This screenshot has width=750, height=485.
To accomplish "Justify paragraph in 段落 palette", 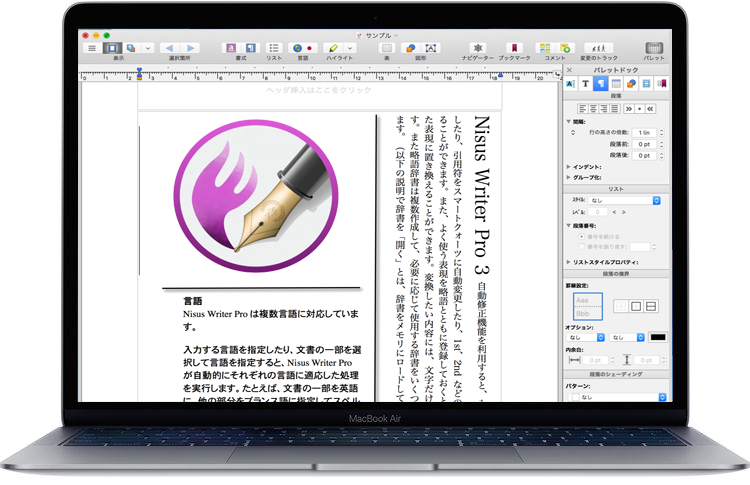I will click(615, 109).
